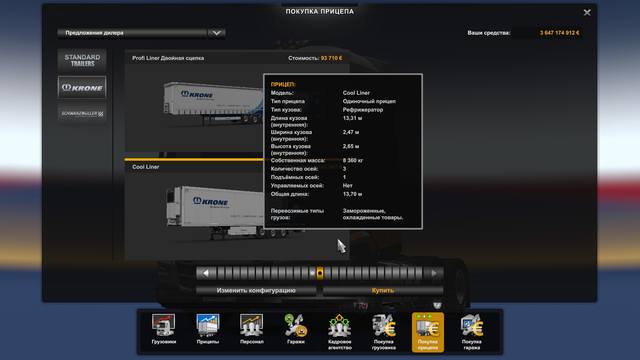
Task: Click Изменить конфигурацию button
Action: click(256, 290)
